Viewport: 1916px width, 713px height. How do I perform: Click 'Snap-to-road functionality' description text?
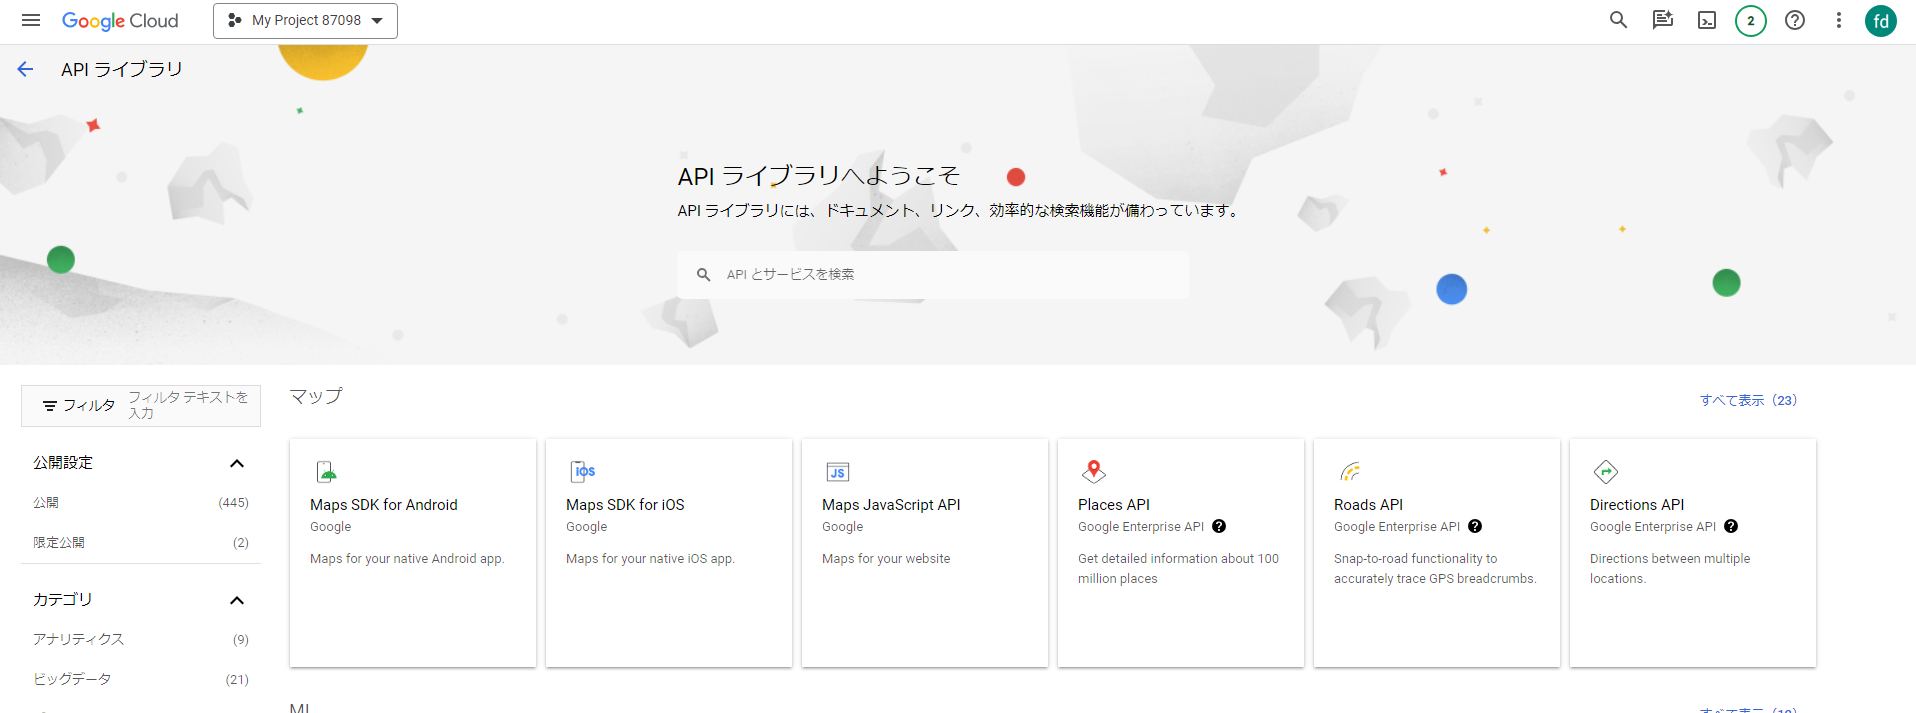coord(1435,569)
